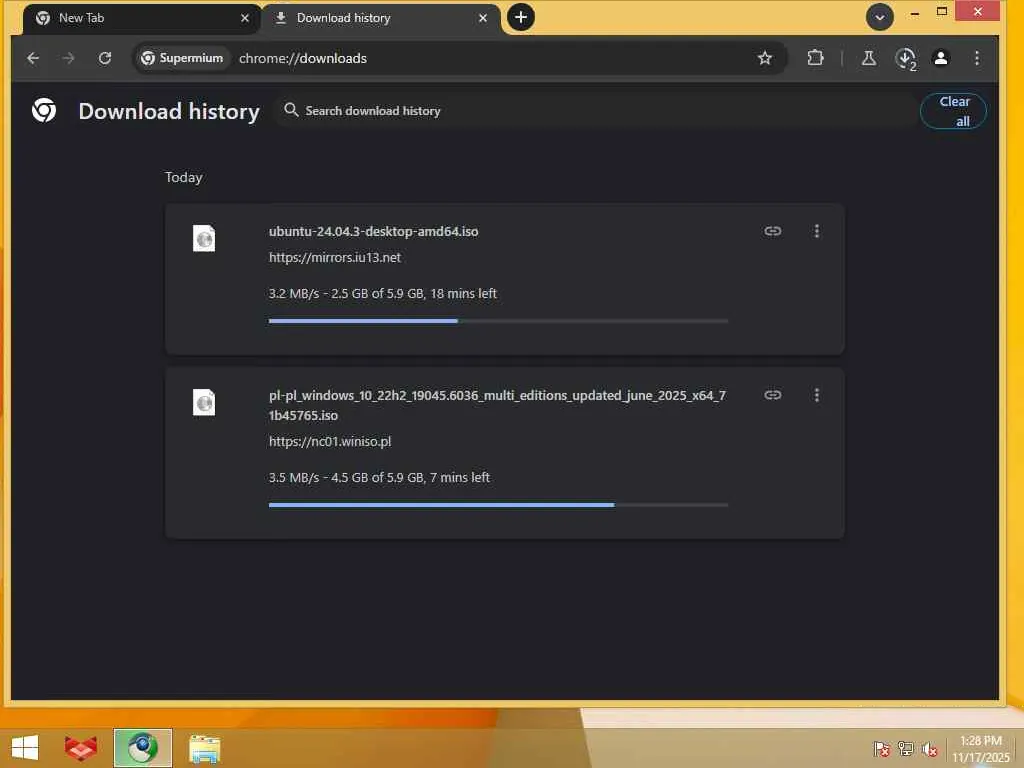This screenshot has width=1024, height=768.
Task: Click the Windows 10 ISO file icon
Action: click(x=204, y=402)
